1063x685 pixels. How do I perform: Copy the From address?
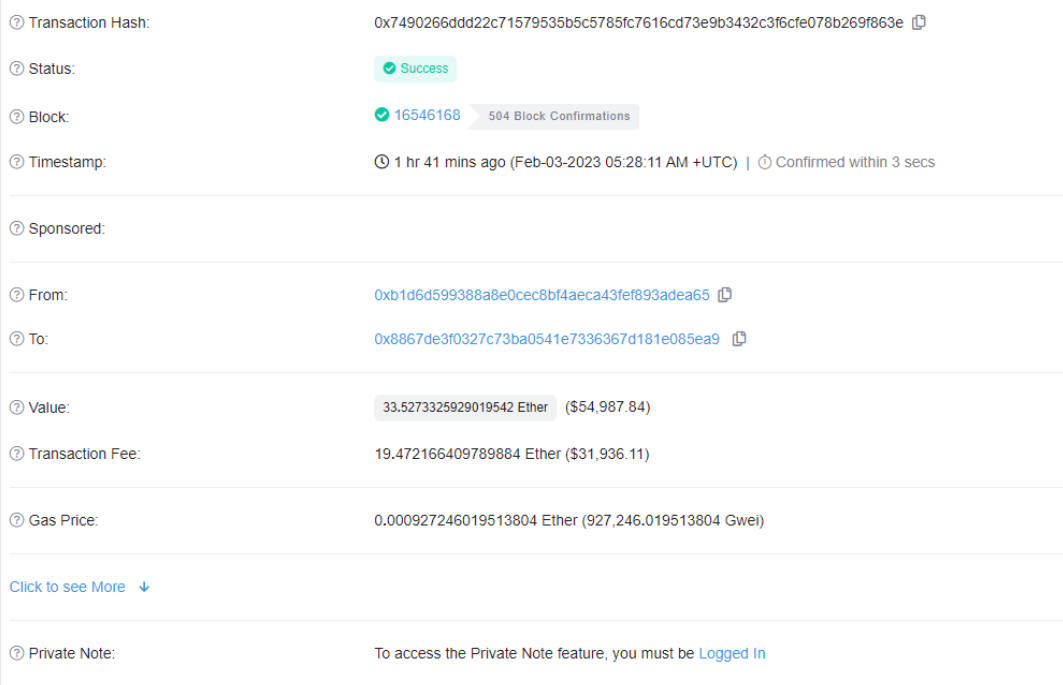click(x=725, y=295)
